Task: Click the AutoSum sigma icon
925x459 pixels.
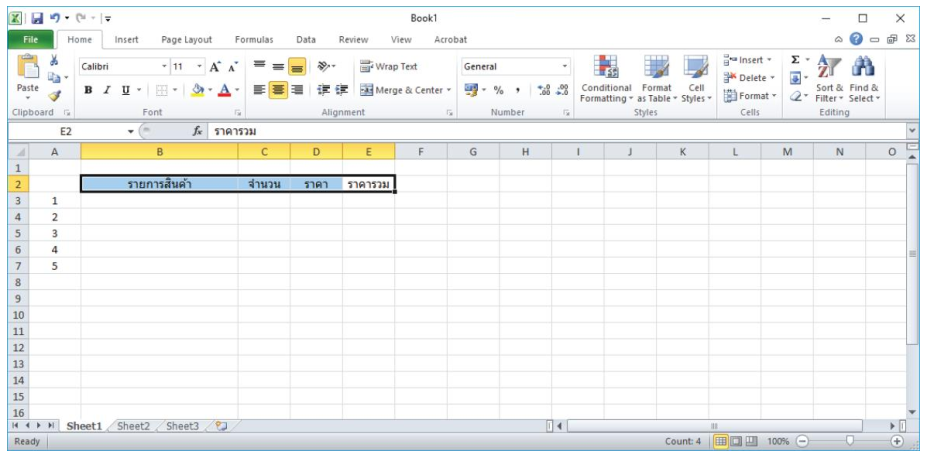Action: [795, 60]
